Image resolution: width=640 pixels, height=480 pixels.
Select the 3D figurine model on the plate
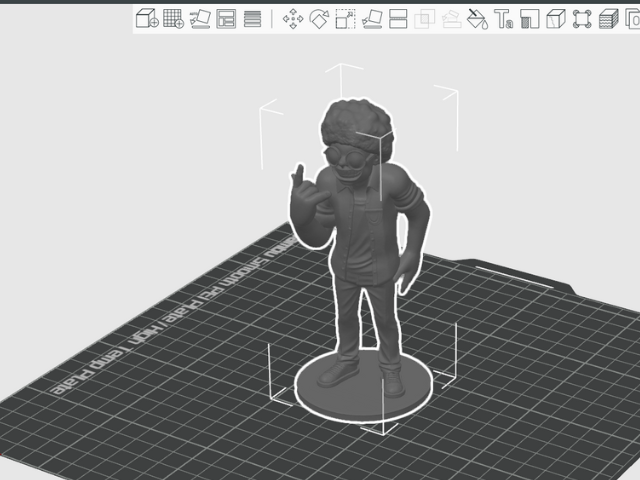360,230
